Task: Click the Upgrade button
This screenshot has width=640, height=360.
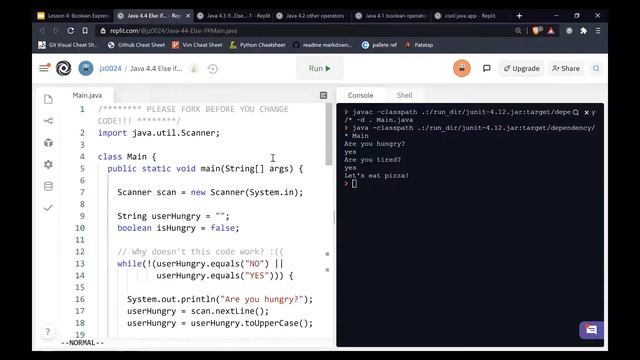Action: coord(522,69)
